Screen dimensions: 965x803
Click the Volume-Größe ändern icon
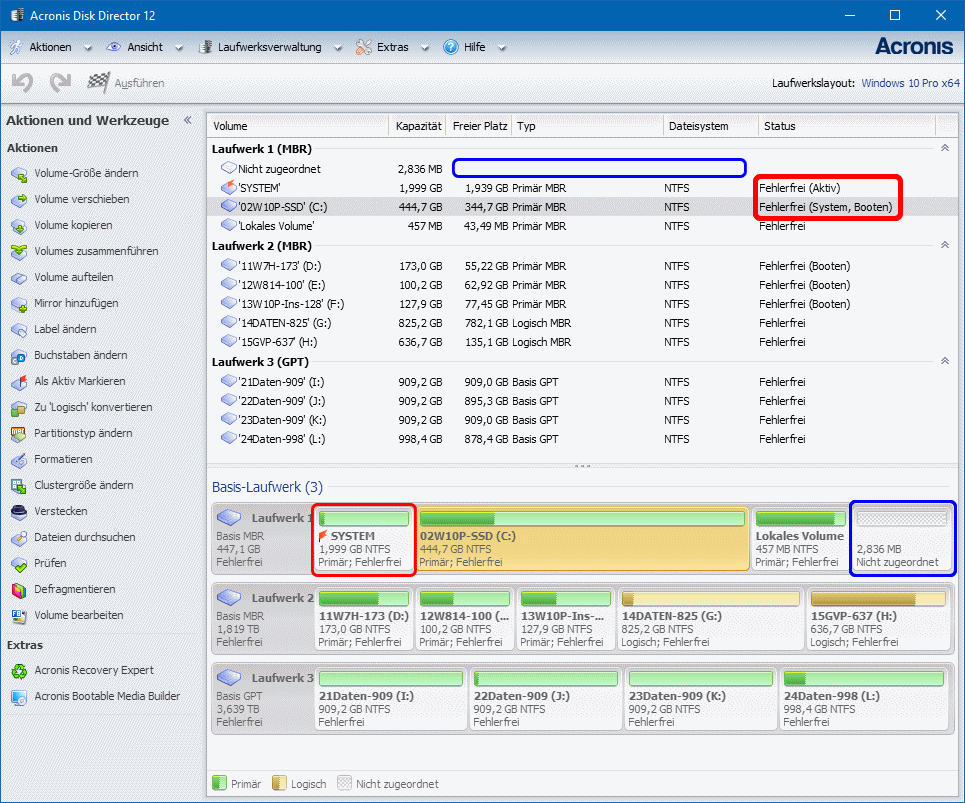point(19,174)
